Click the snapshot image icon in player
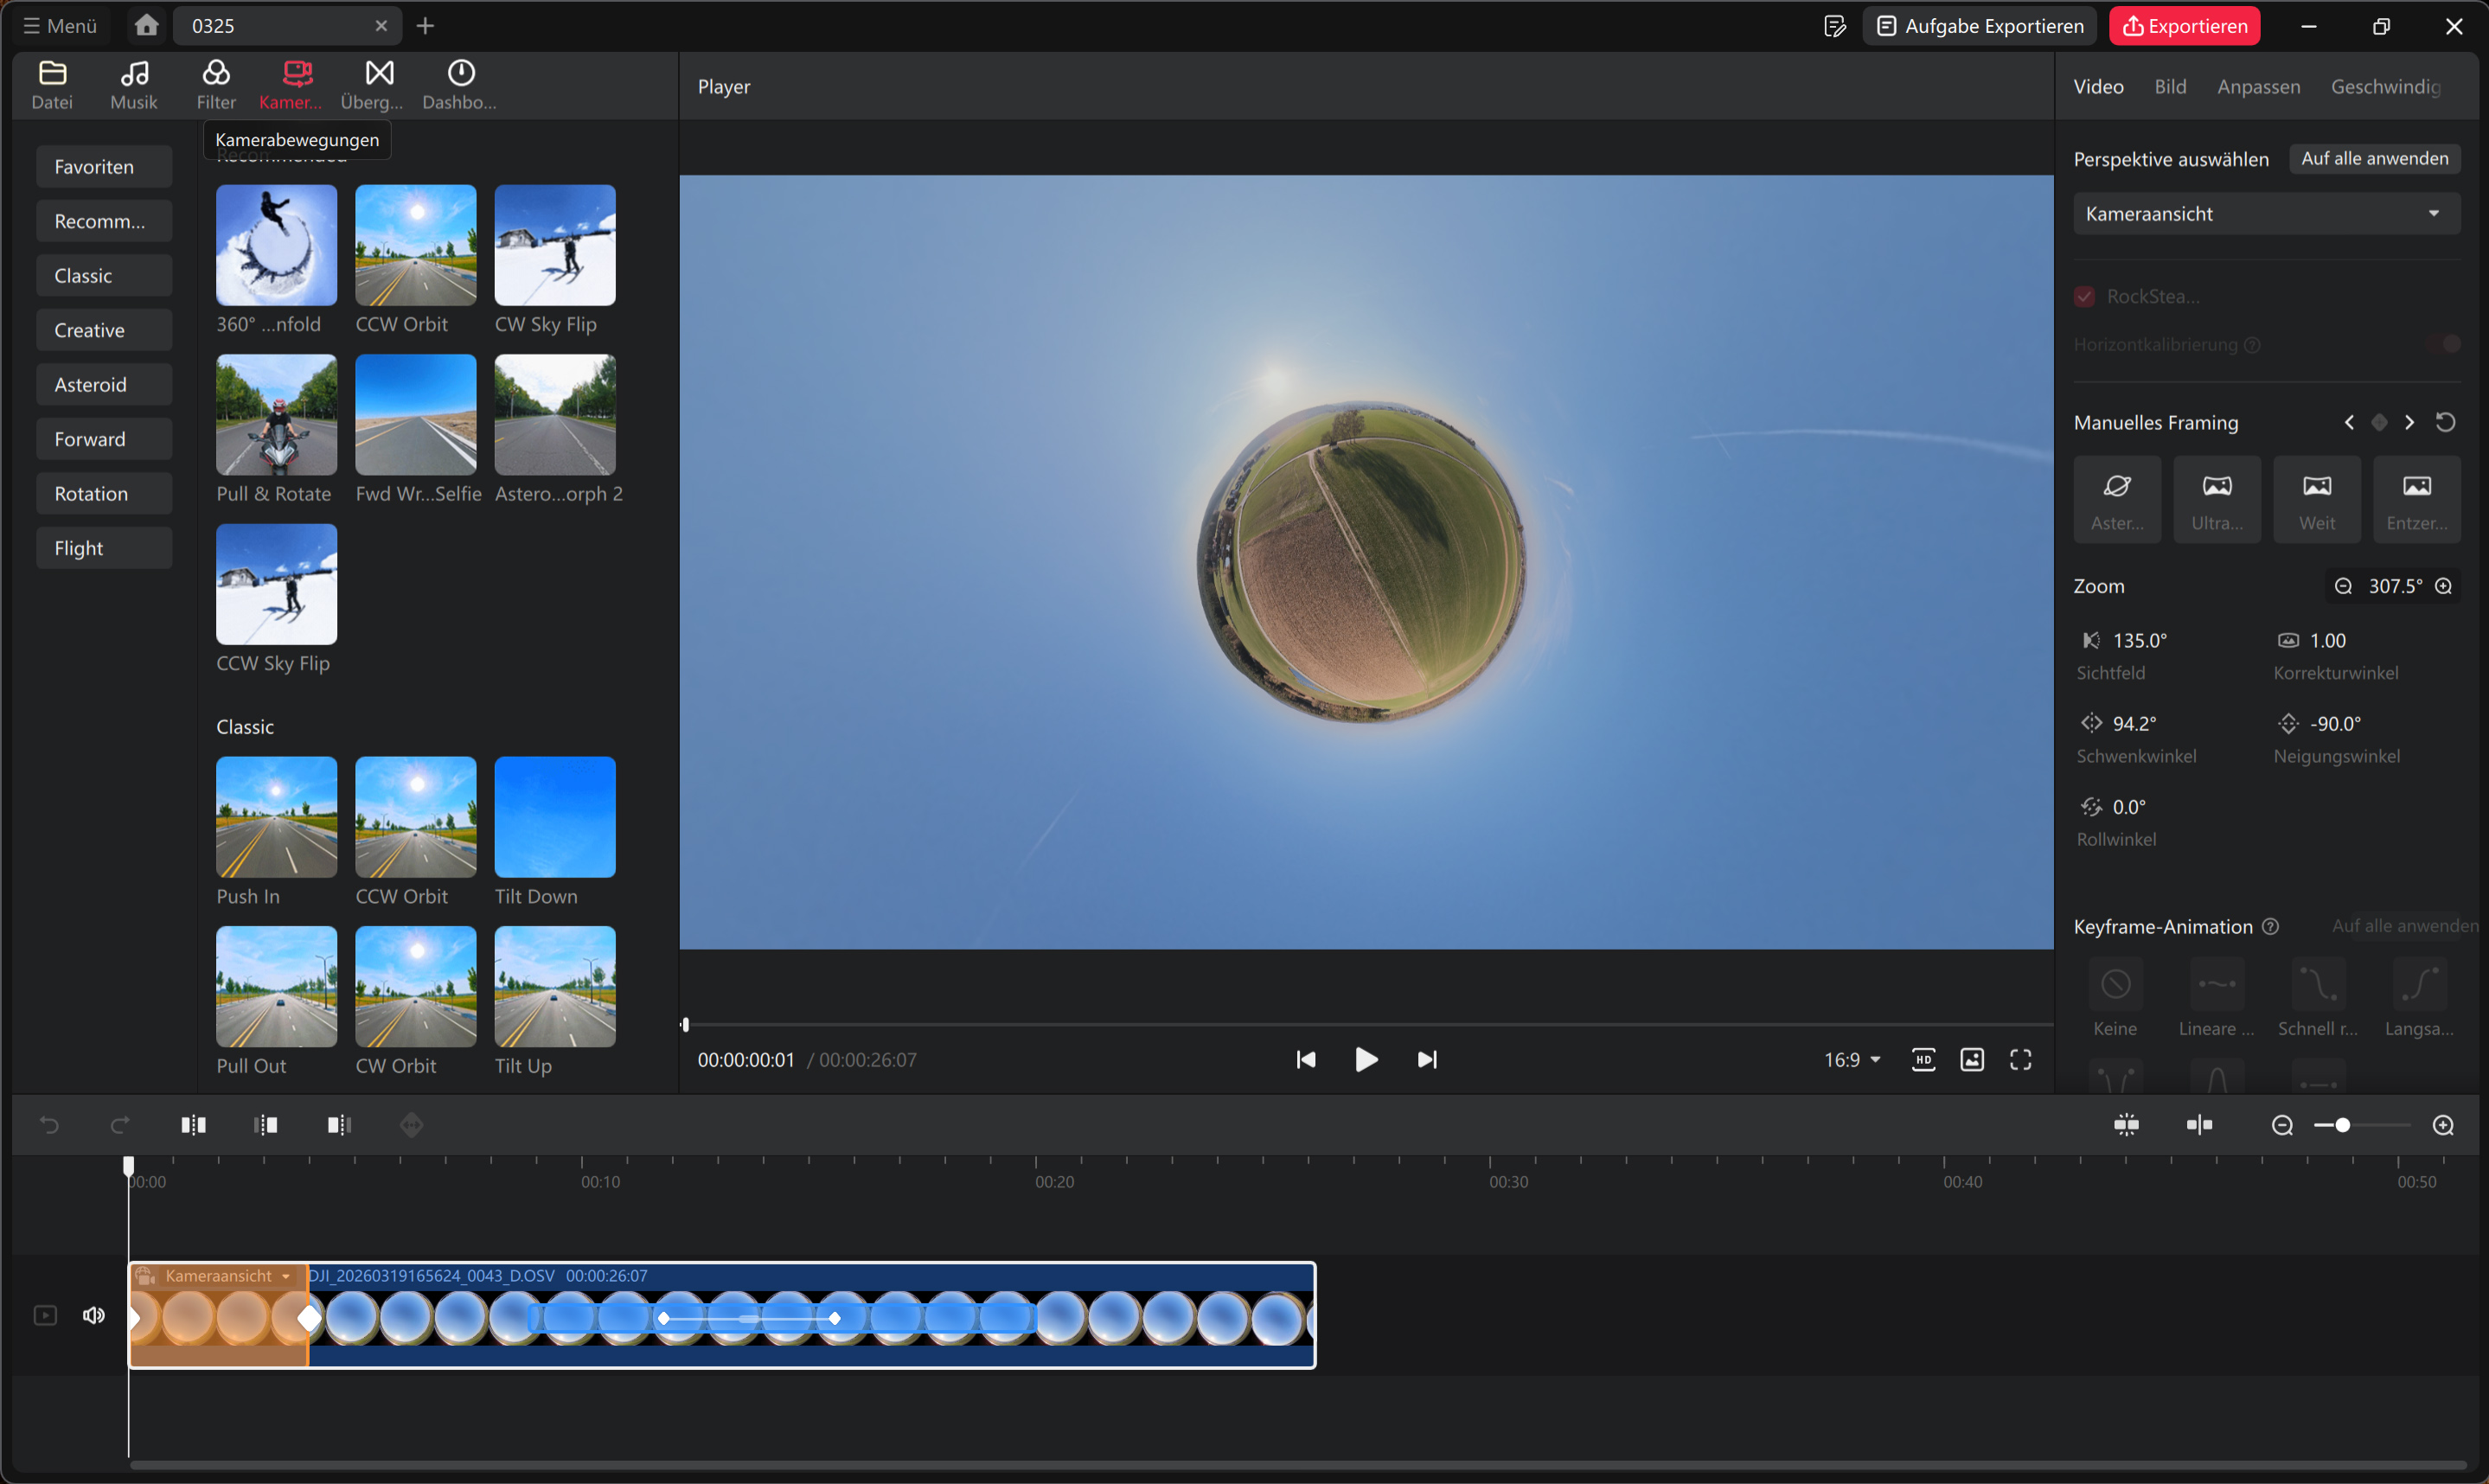 point(1971,1060)
